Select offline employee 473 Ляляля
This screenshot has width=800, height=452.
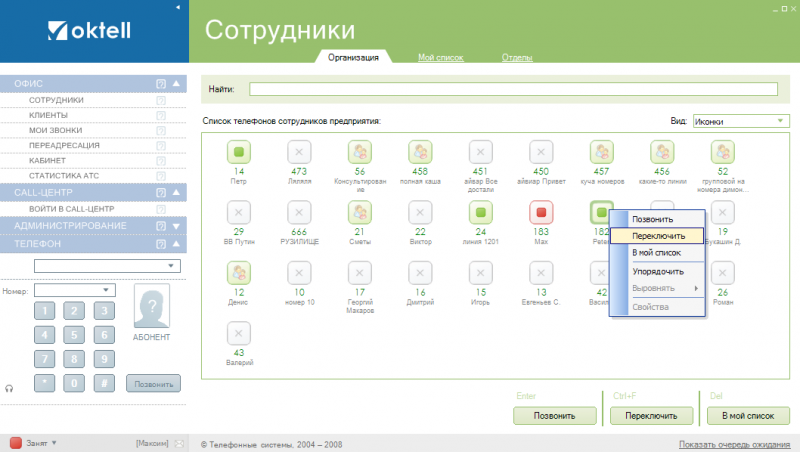(x=299, y=152)
